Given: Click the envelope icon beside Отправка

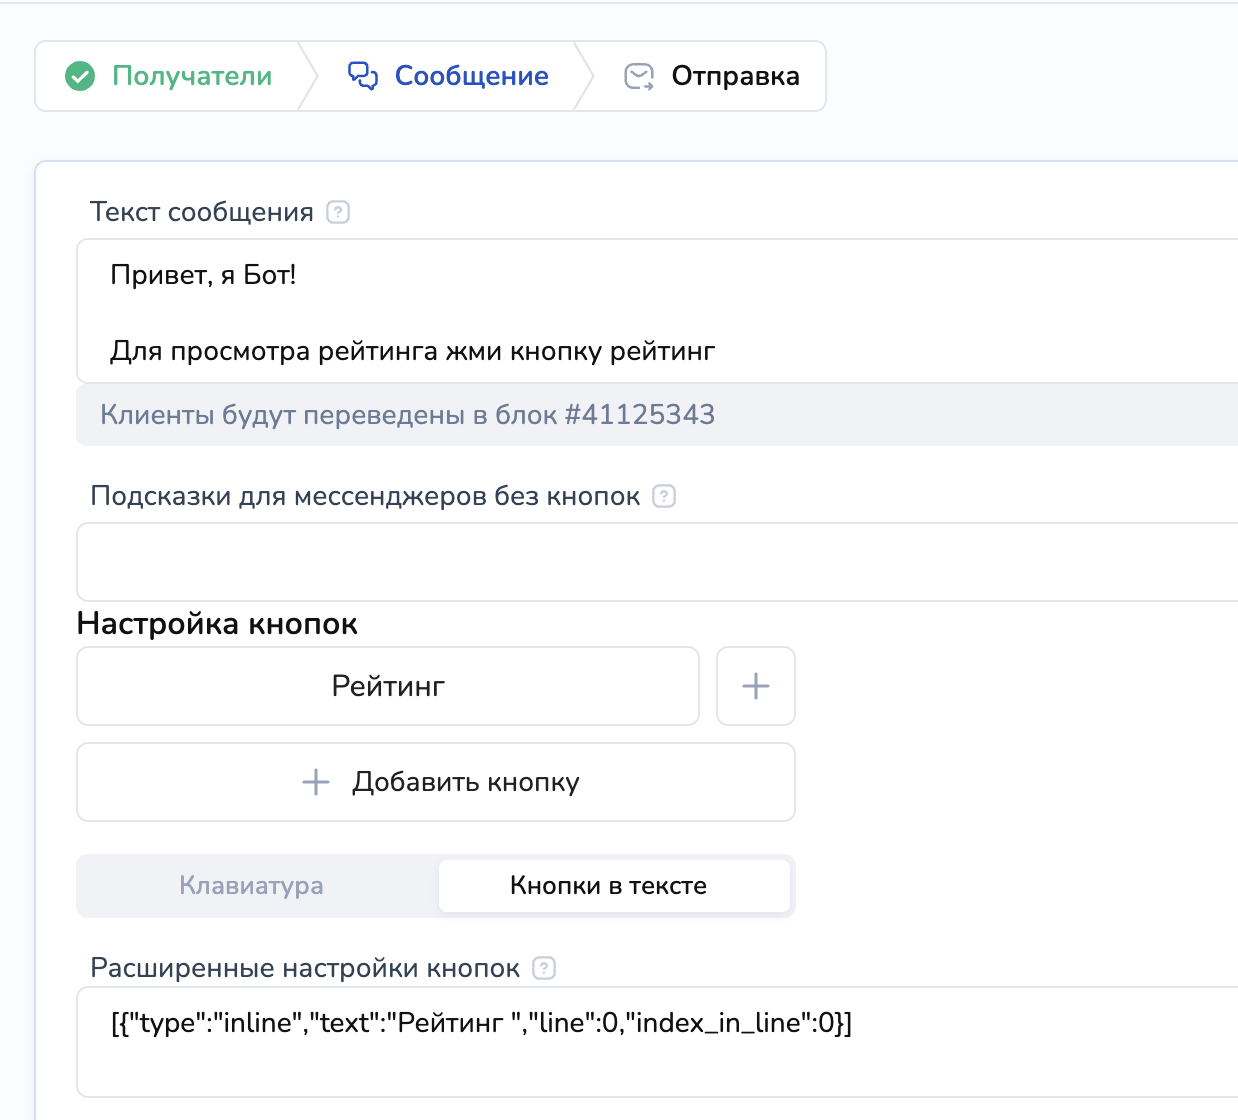Looking at the screenshot, I should pyautogui.click(x=639, y=76).
